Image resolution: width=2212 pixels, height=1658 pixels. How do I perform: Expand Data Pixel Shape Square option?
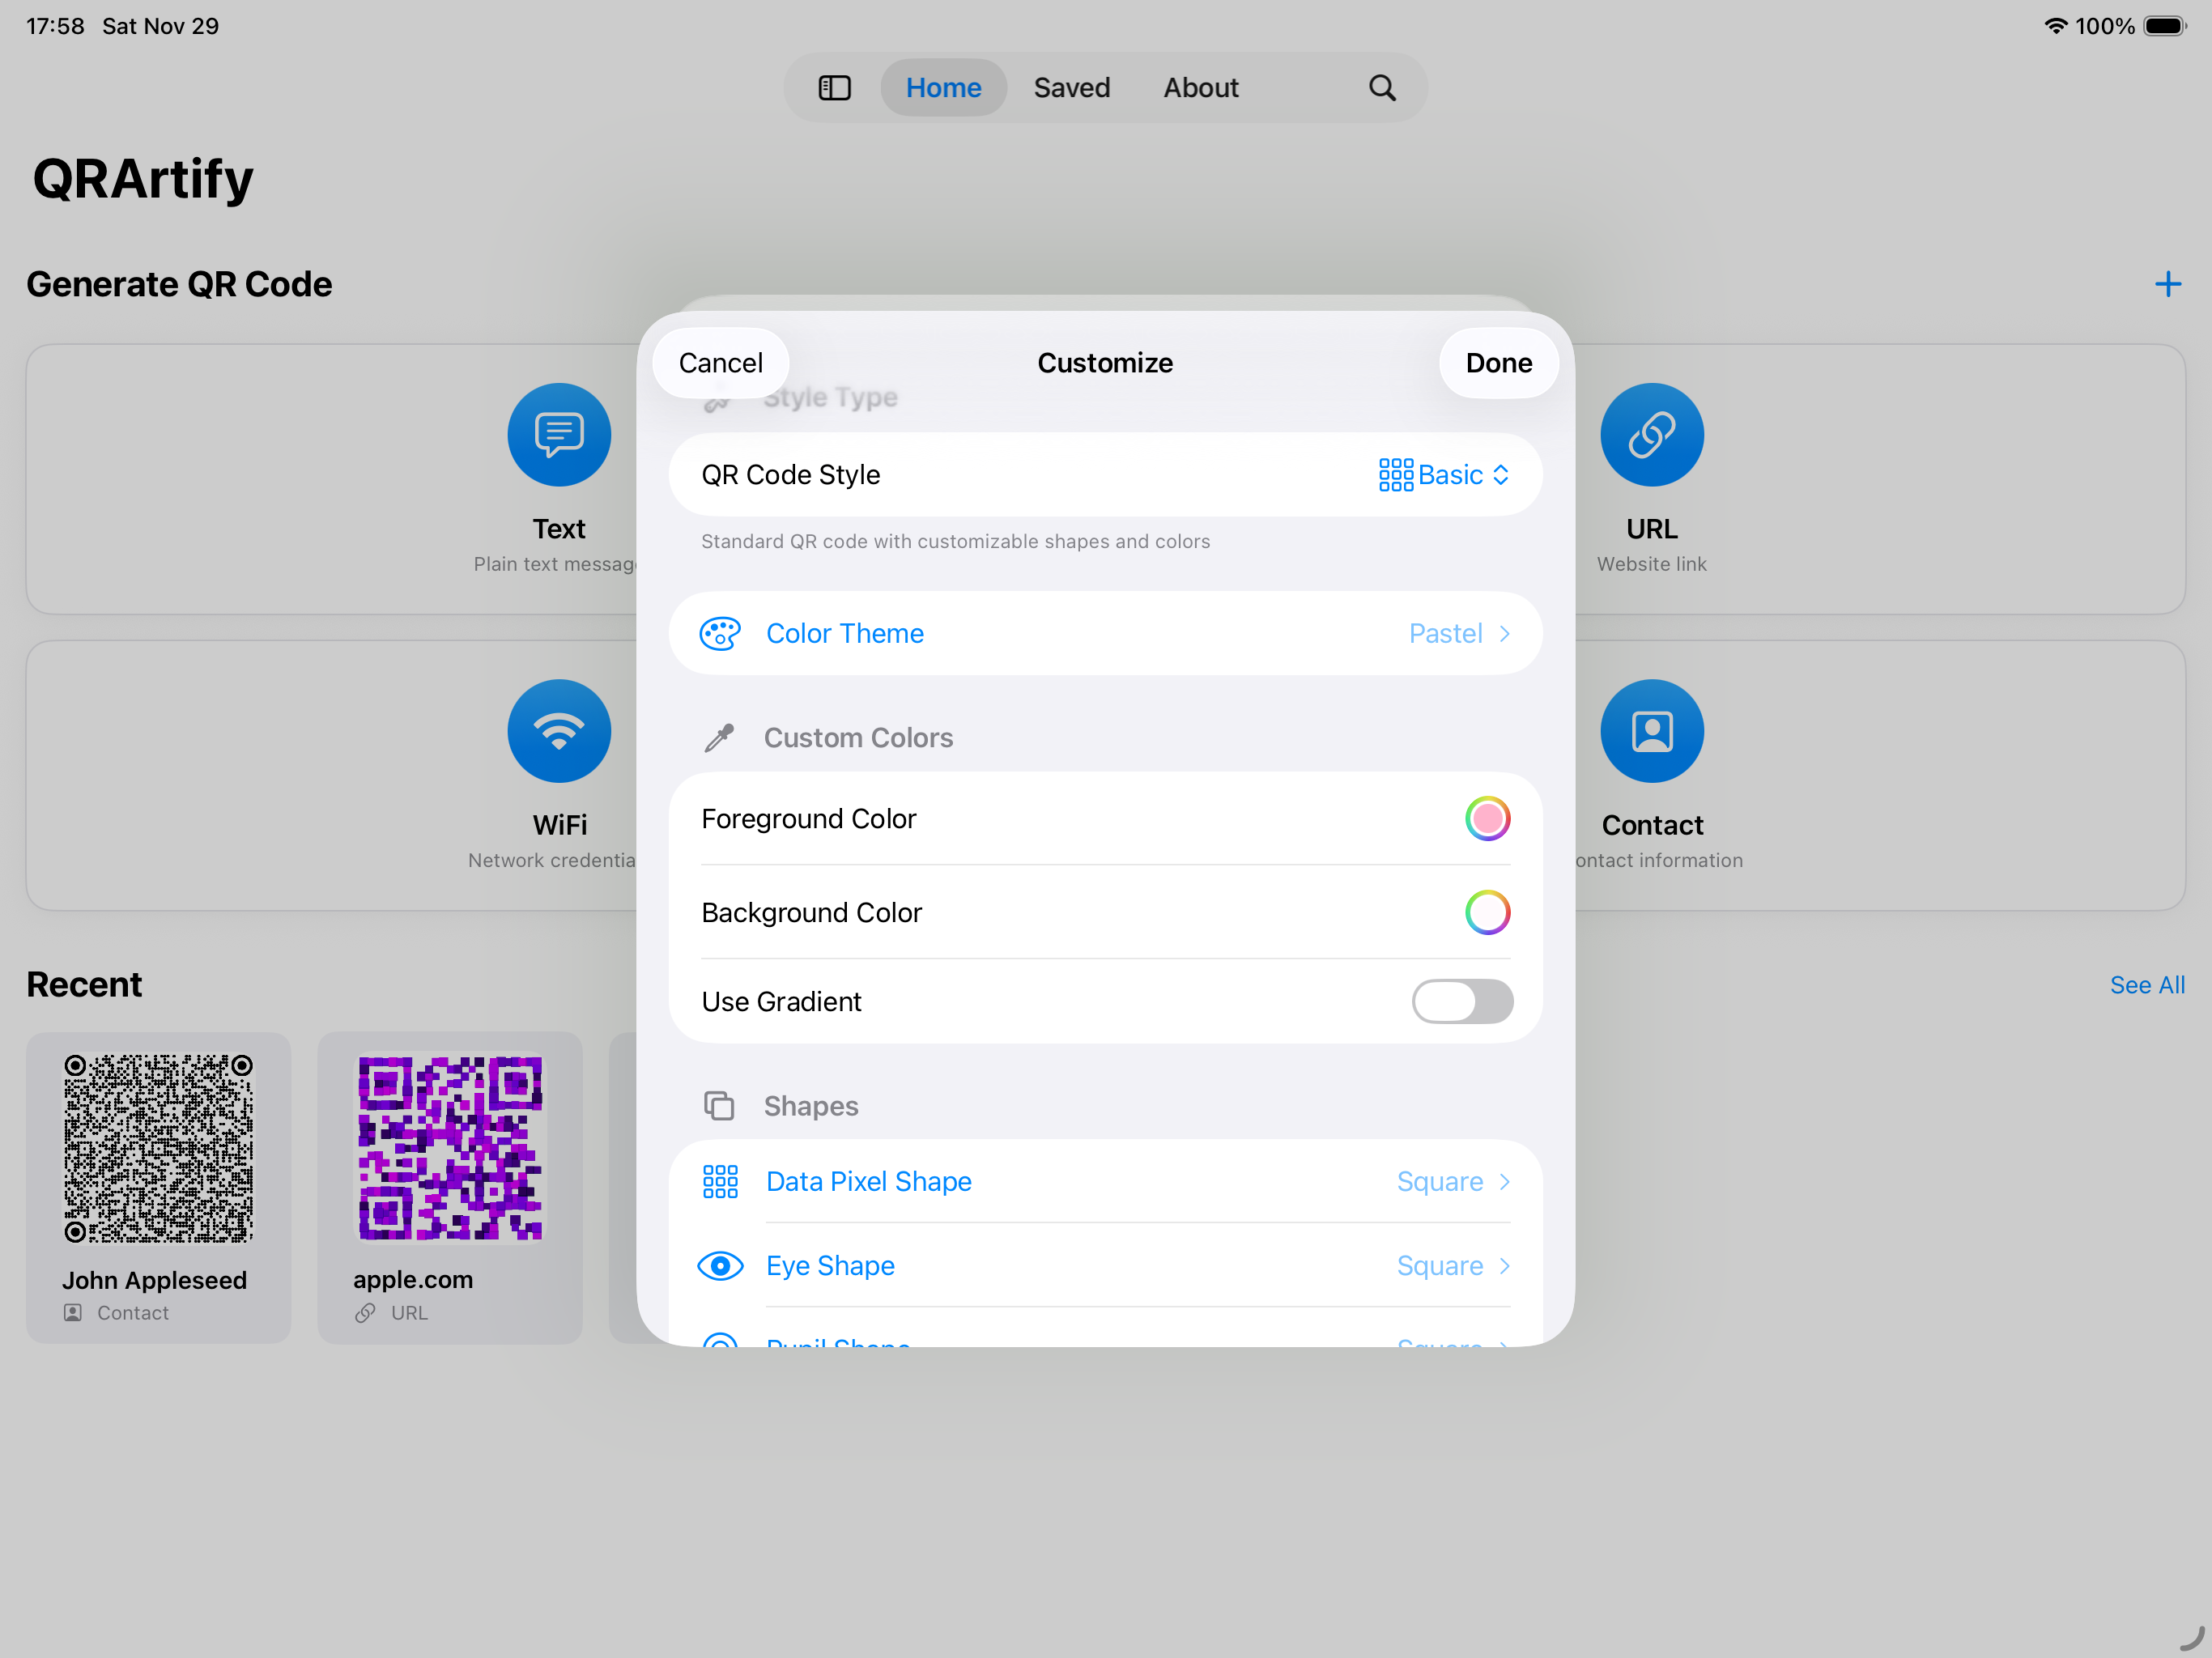tap(1453, 1181)
